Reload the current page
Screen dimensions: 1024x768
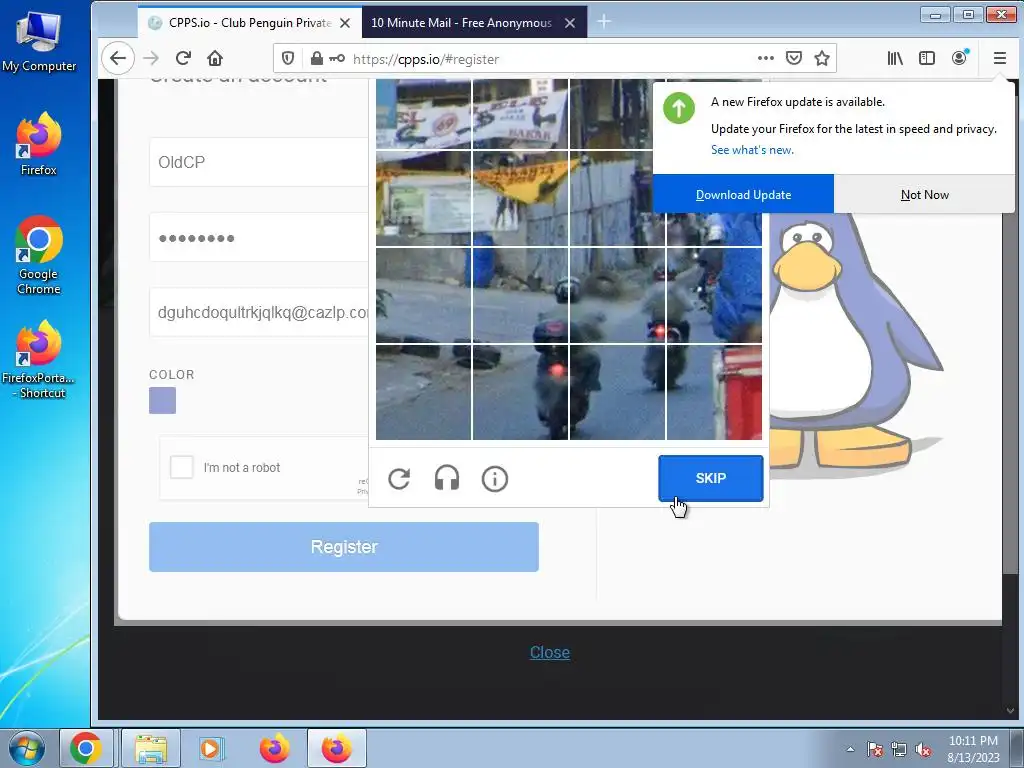(x=183, y=59)
